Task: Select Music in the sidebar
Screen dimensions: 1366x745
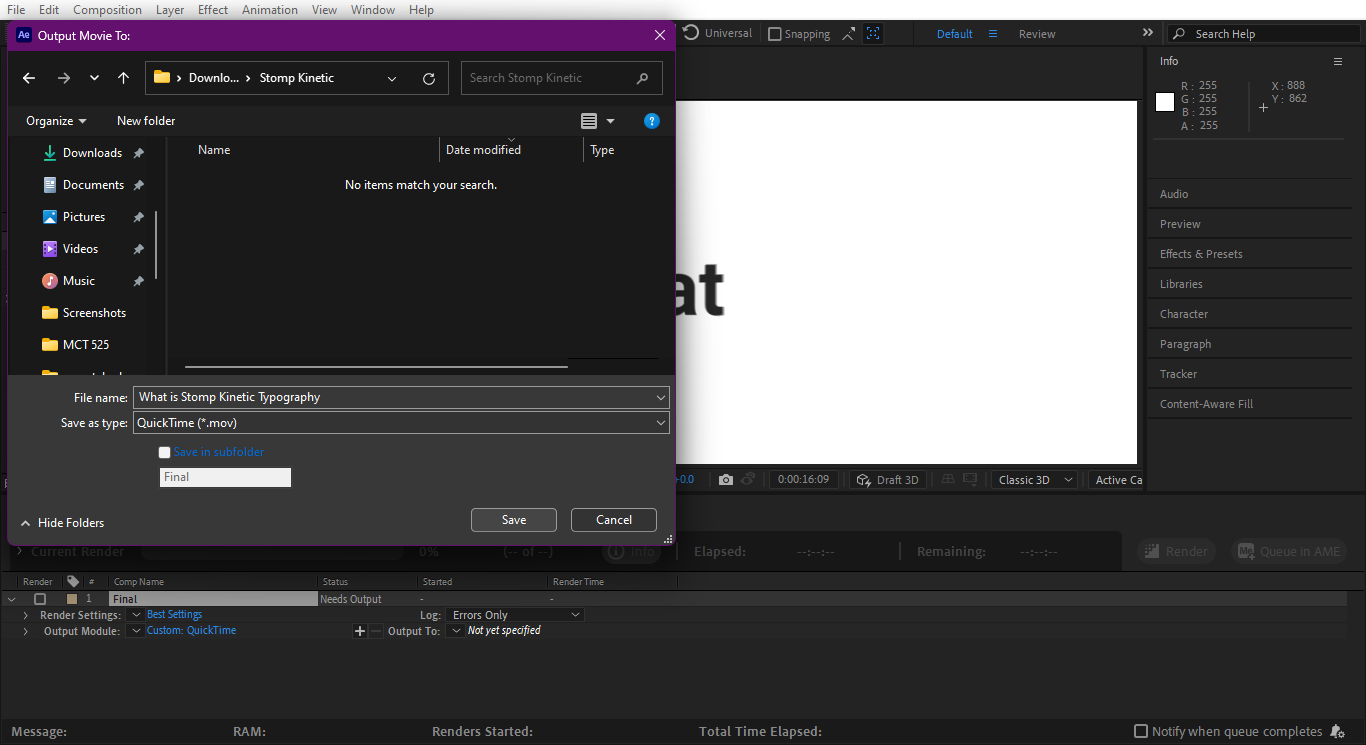Action: coord(79,281)
